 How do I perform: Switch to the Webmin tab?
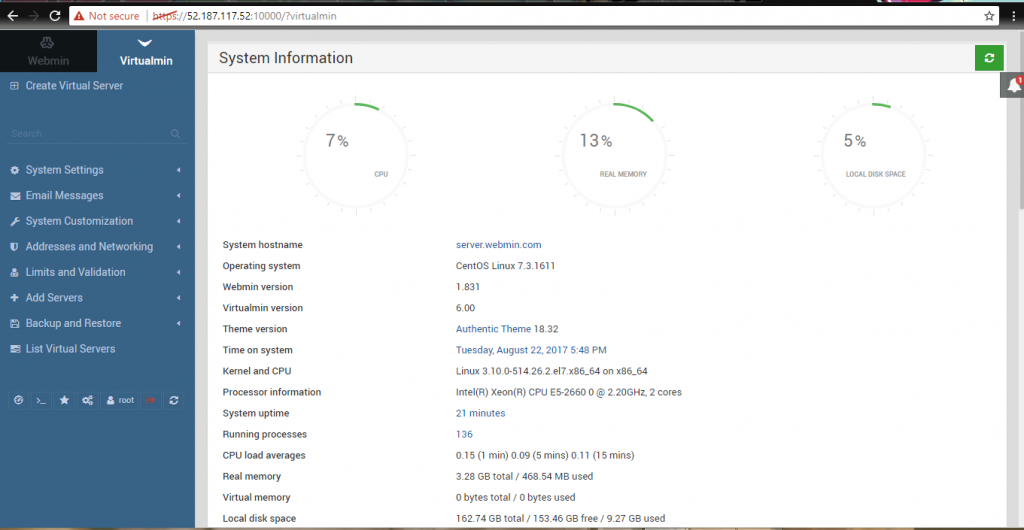pos(48,51)
